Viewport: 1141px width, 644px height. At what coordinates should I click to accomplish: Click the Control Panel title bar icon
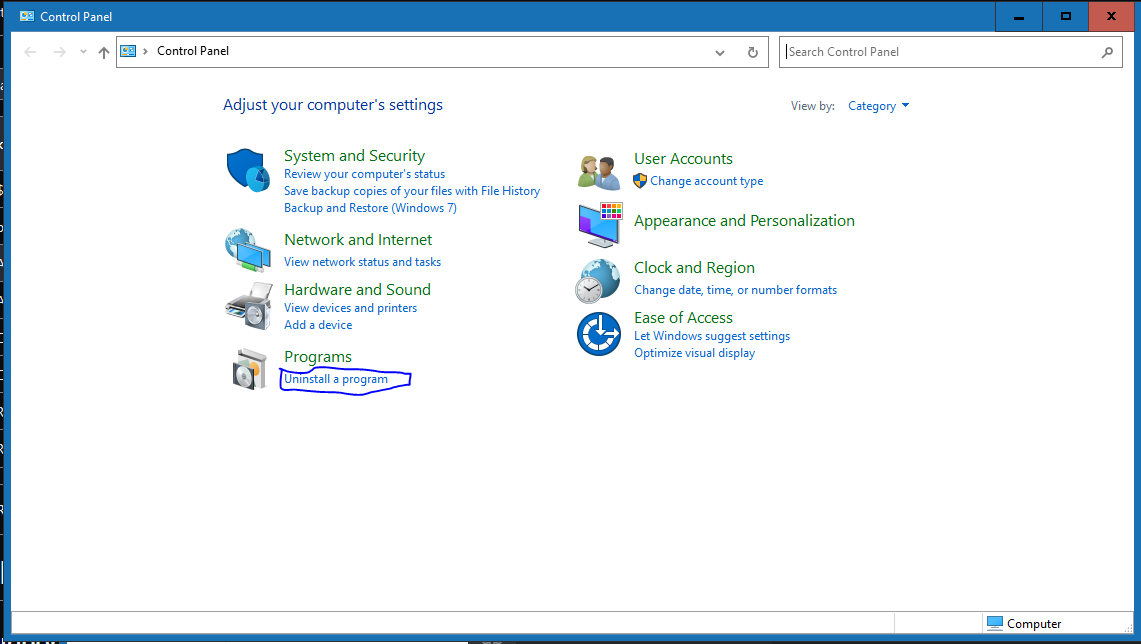click(x=27, y=16)
